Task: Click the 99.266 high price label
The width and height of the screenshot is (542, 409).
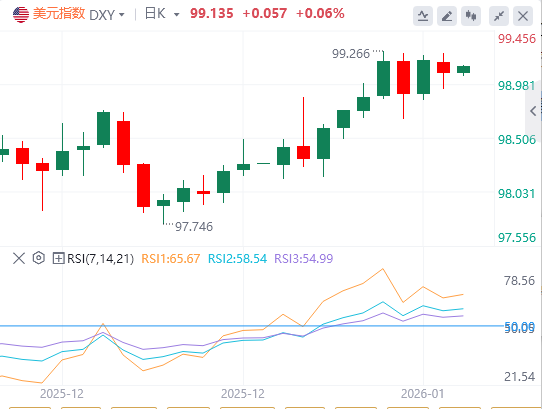Action: [x=351, y=54]
